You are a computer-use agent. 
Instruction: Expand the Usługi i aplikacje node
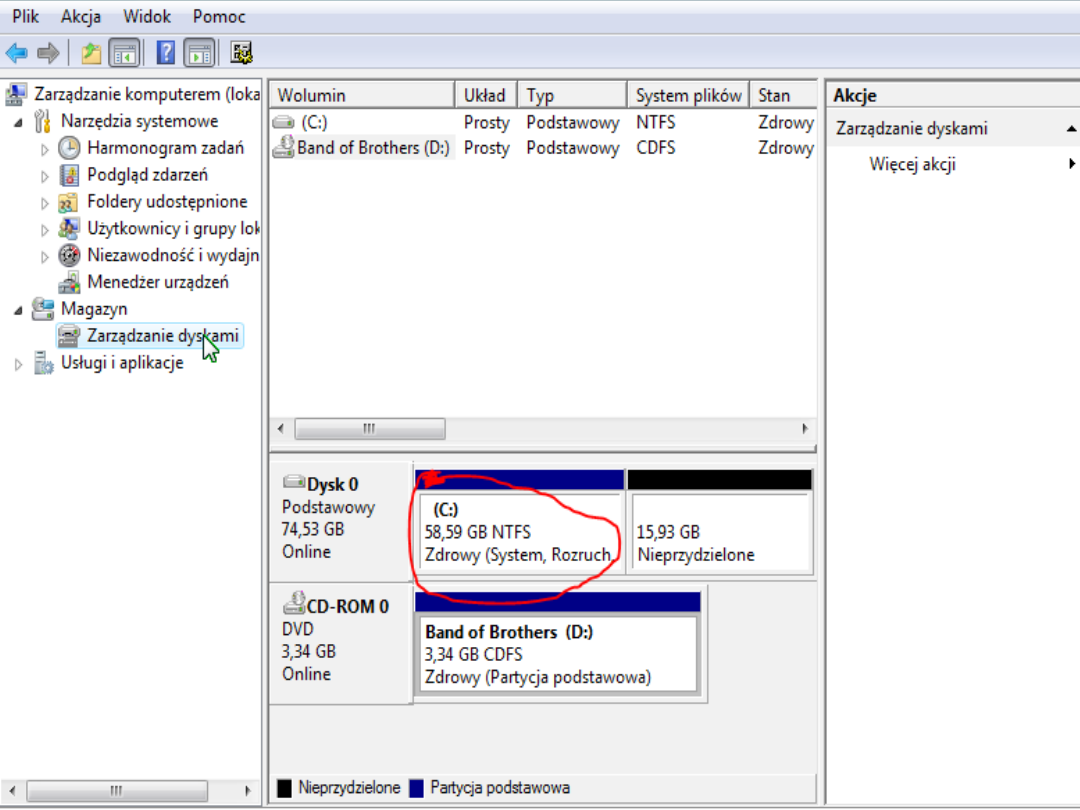[17, 364]
